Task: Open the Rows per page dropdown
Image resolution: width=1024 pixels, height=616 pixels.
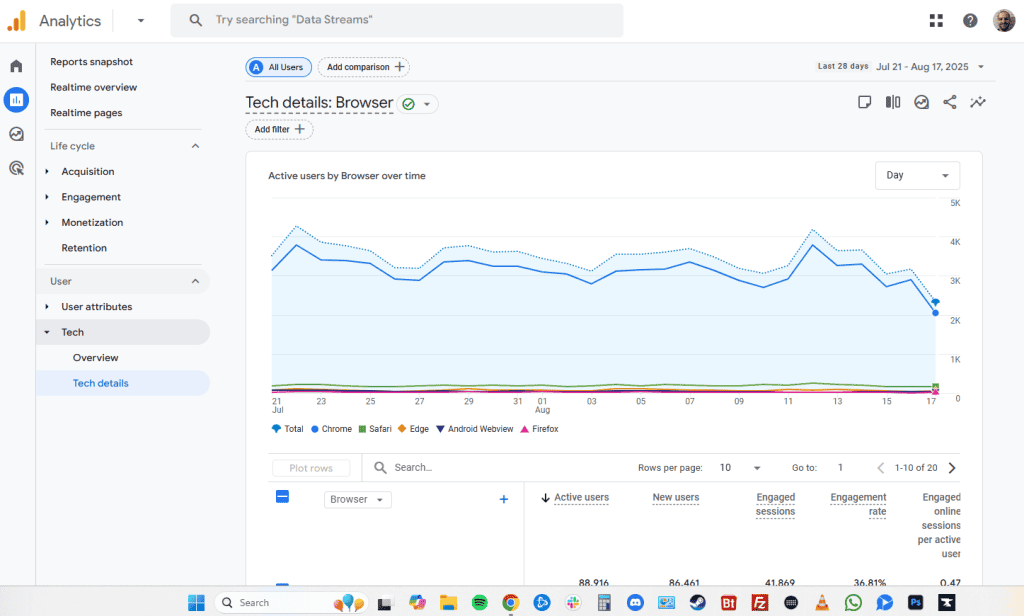Action: [740, 467]
